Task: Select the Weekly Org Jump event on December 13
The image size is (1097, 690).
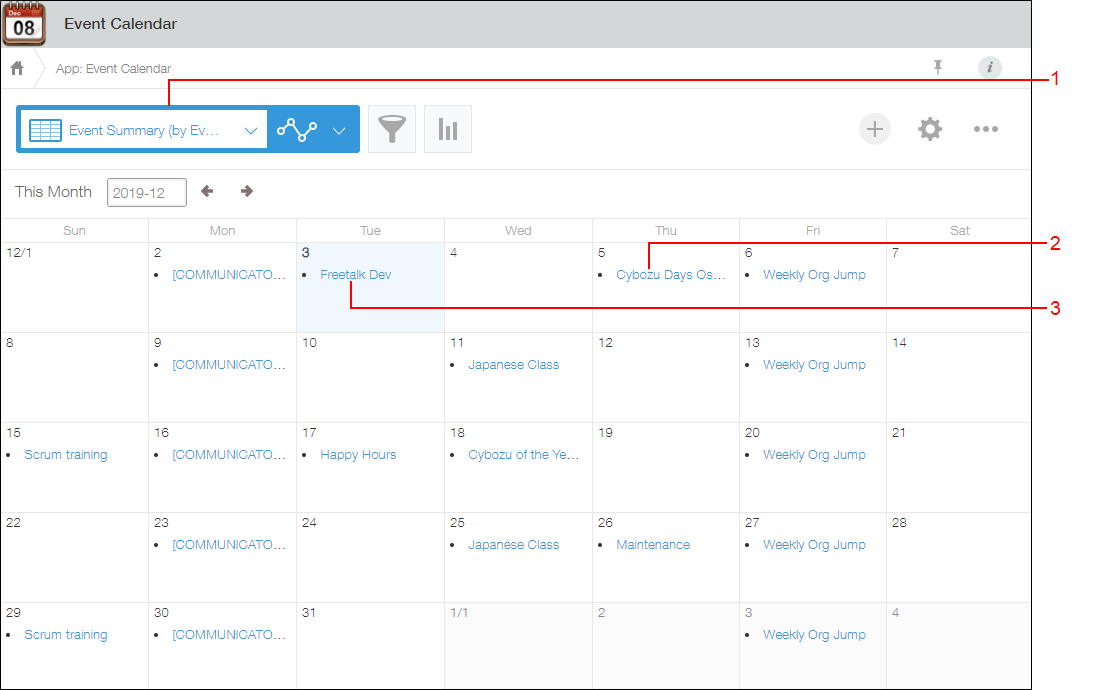Action: [x=813, y=364]
